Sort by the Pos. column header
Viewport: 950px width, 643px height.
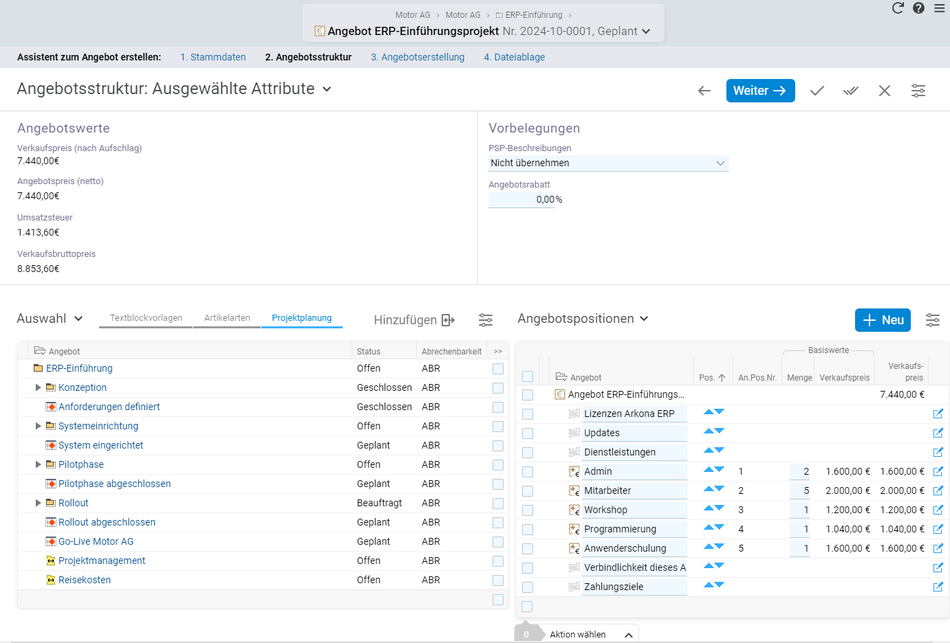712,378
